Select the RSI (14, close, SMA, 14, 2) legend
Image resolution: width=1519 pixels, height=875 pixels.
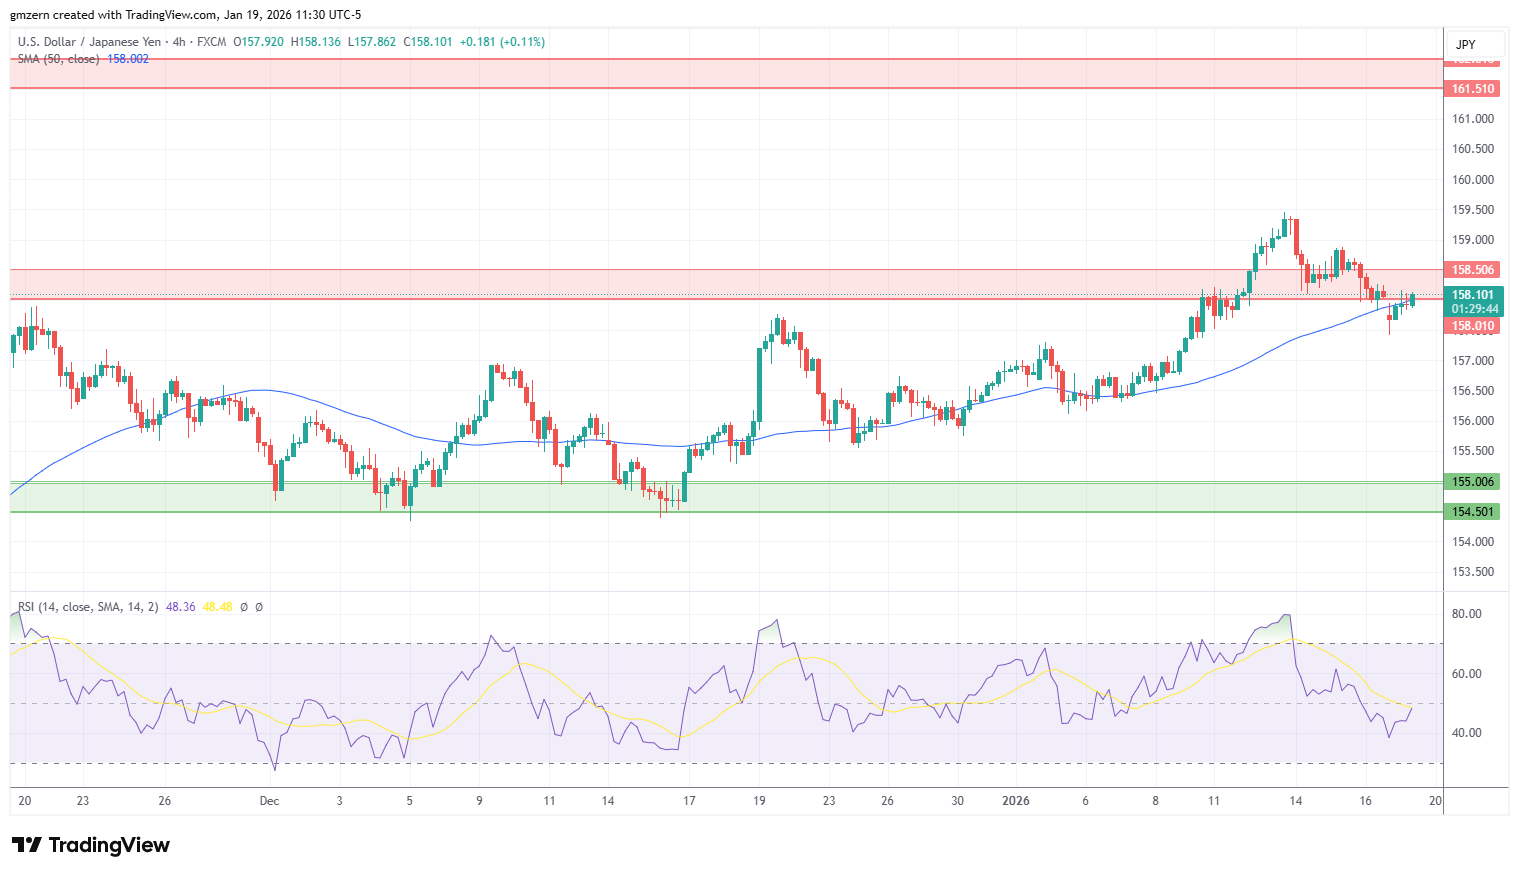point(88,607)
